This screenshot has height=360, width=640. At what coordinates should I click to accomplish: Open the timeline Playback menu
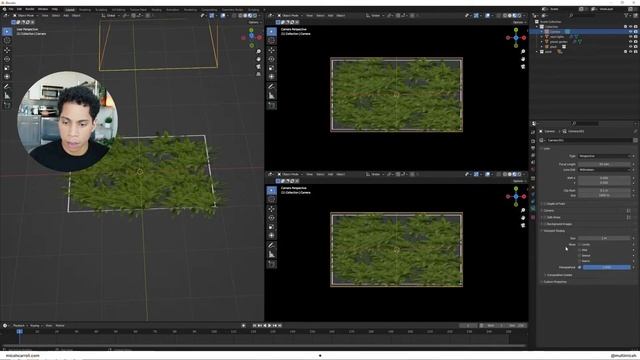coord(19,326)
